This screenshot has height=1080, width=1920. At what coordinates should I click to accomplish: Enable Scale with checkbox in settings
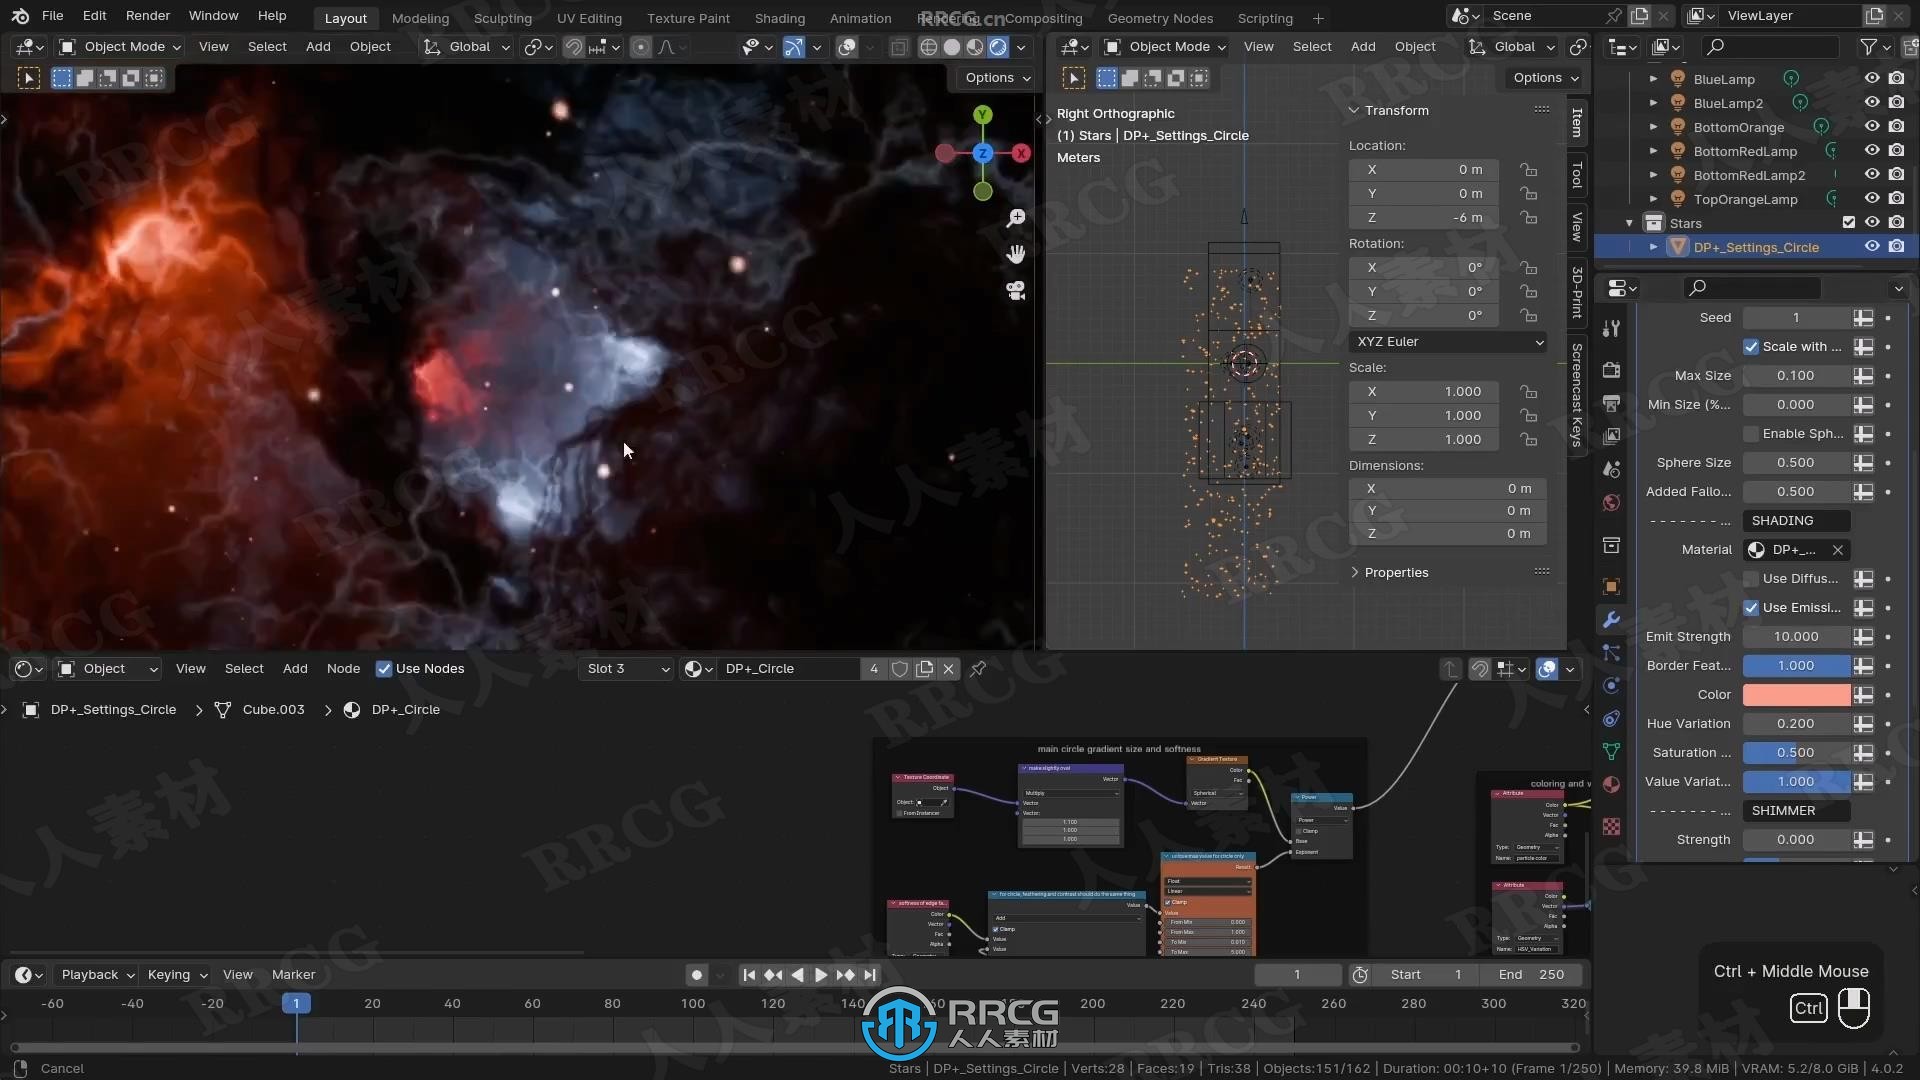point(1750,345)
